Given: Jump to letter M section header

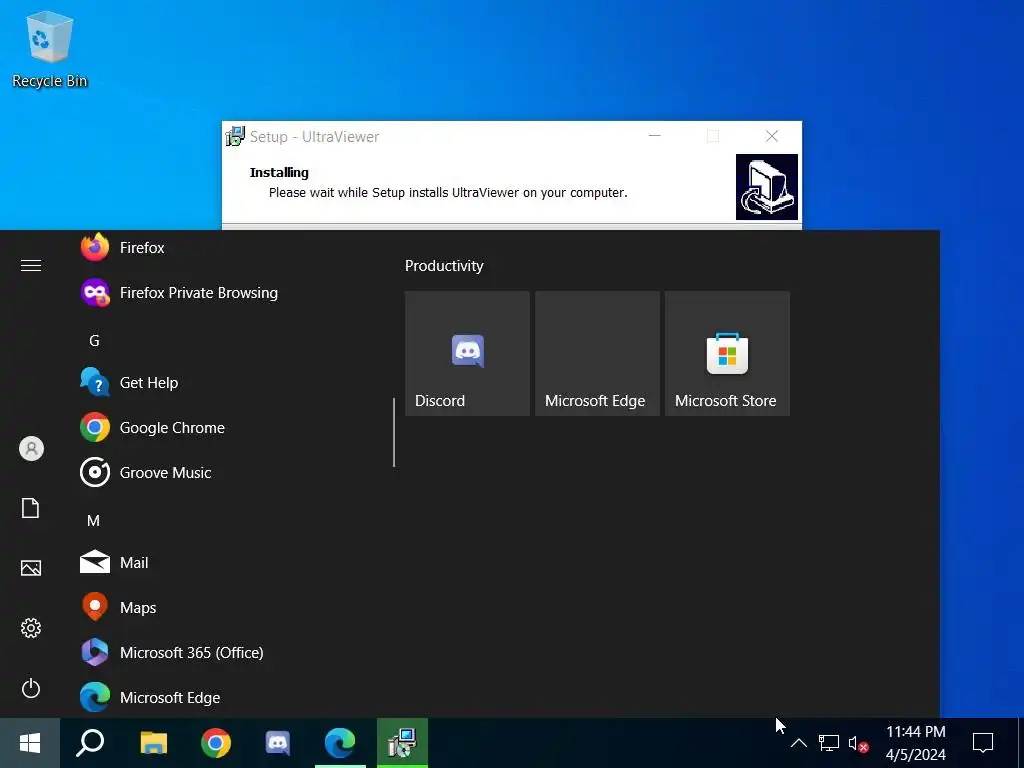Looking at the screenshot, I should point(93,520).
